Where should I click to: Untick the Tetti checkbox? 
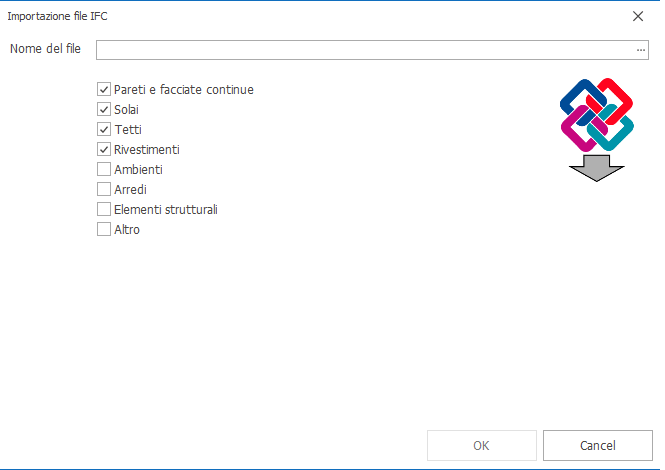[x=104, y=130]
